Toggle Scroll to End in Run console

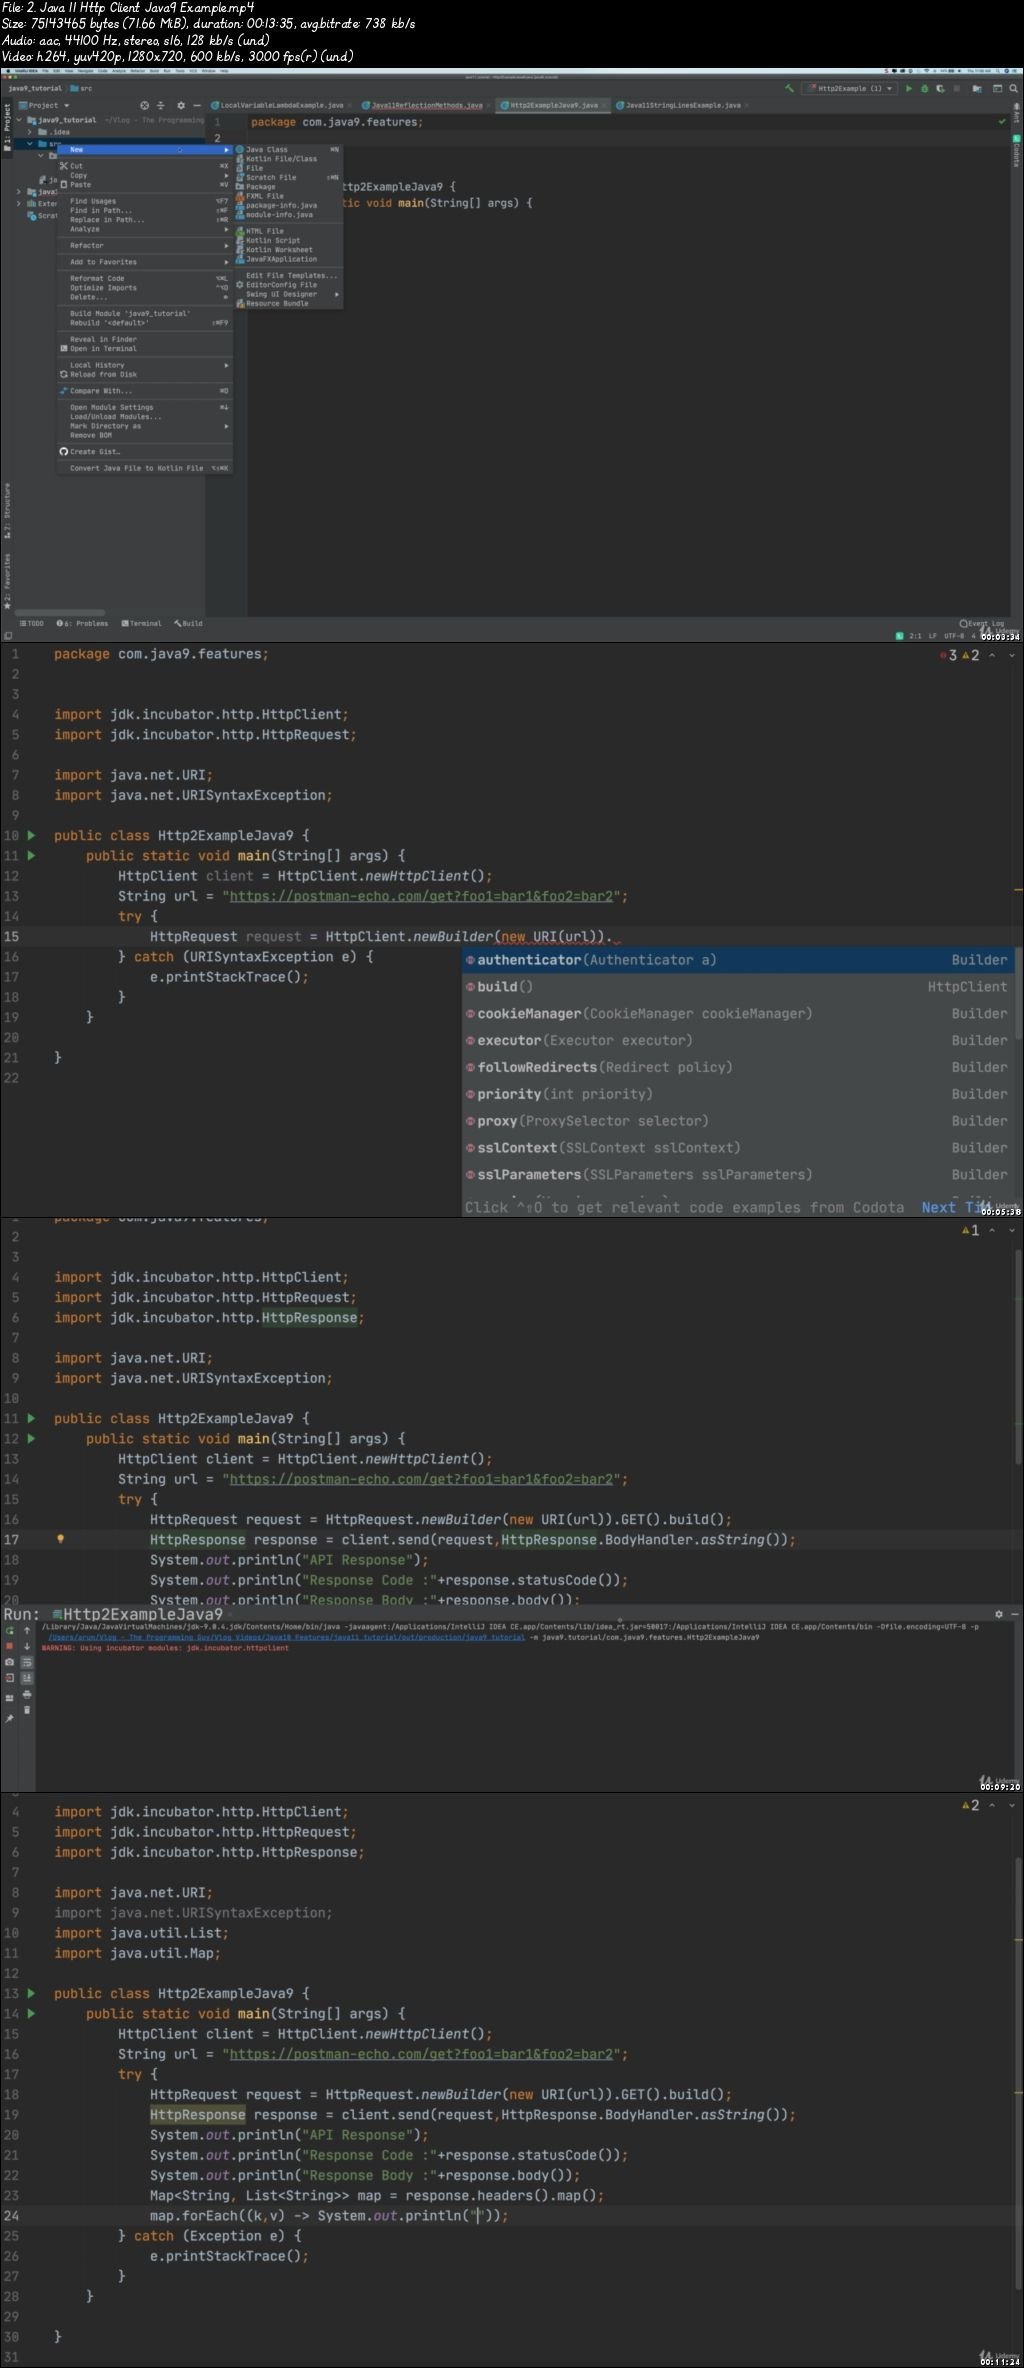click(27, 1677)
